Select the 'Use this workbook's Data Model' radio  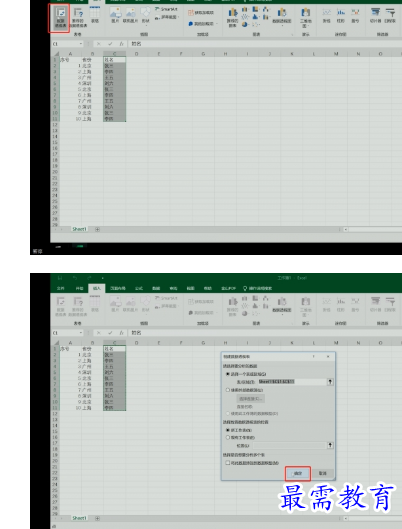coord(228,413)
